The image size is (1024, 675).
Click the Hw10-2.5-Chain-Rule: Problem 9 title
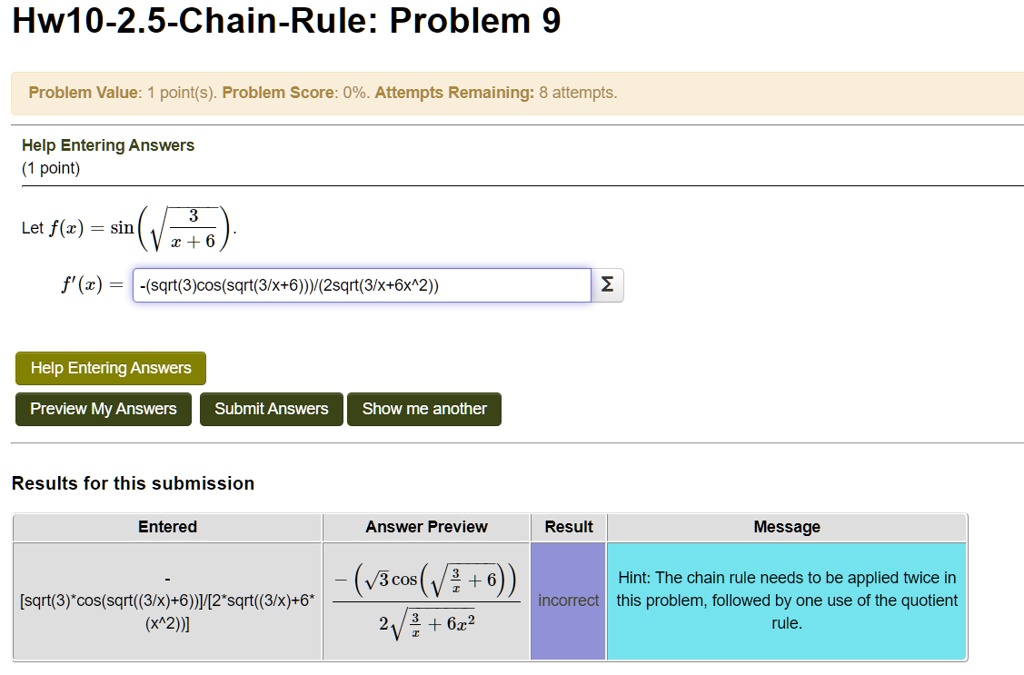pyautogui.click(x=287, y=21)
